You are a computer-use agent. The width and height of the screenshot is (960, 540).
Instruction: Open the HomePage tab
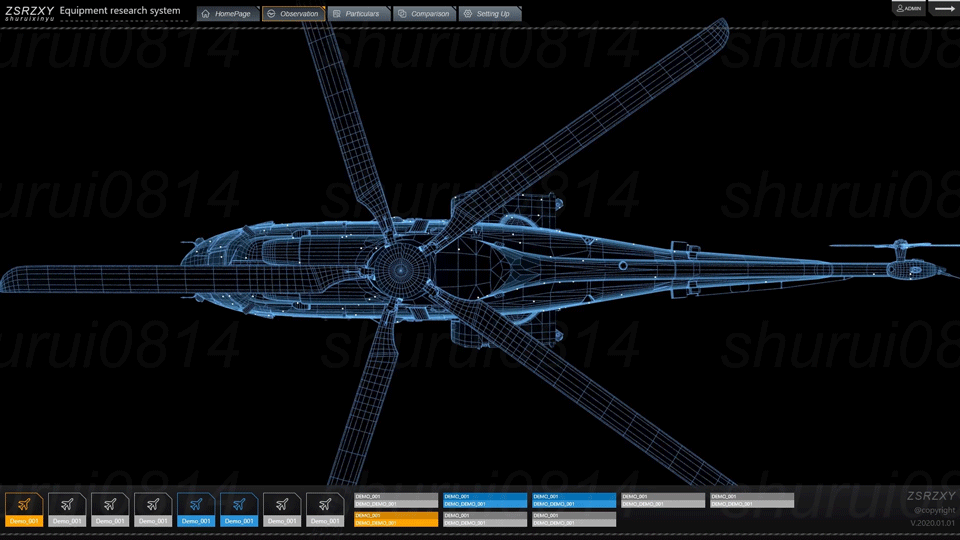coord(227,13)
